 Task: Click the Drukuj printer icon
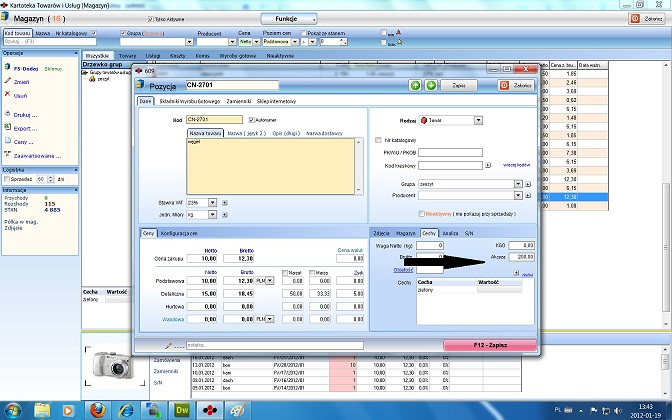pyautogui.click(x=7, y=114)
